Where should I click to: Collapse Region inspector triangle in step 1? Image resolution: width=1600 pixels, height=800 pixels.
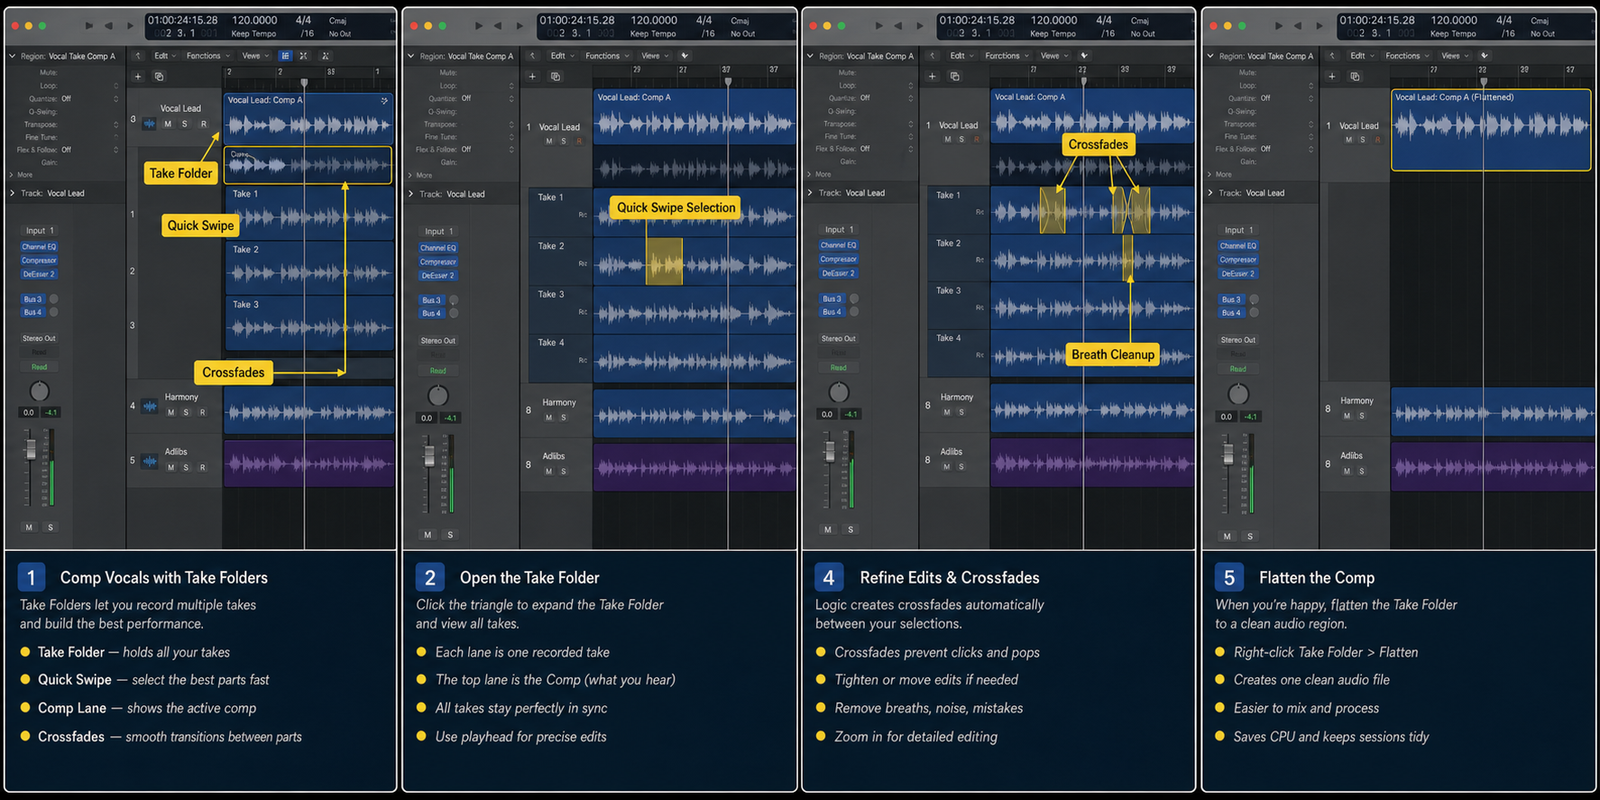coord(12,56)
